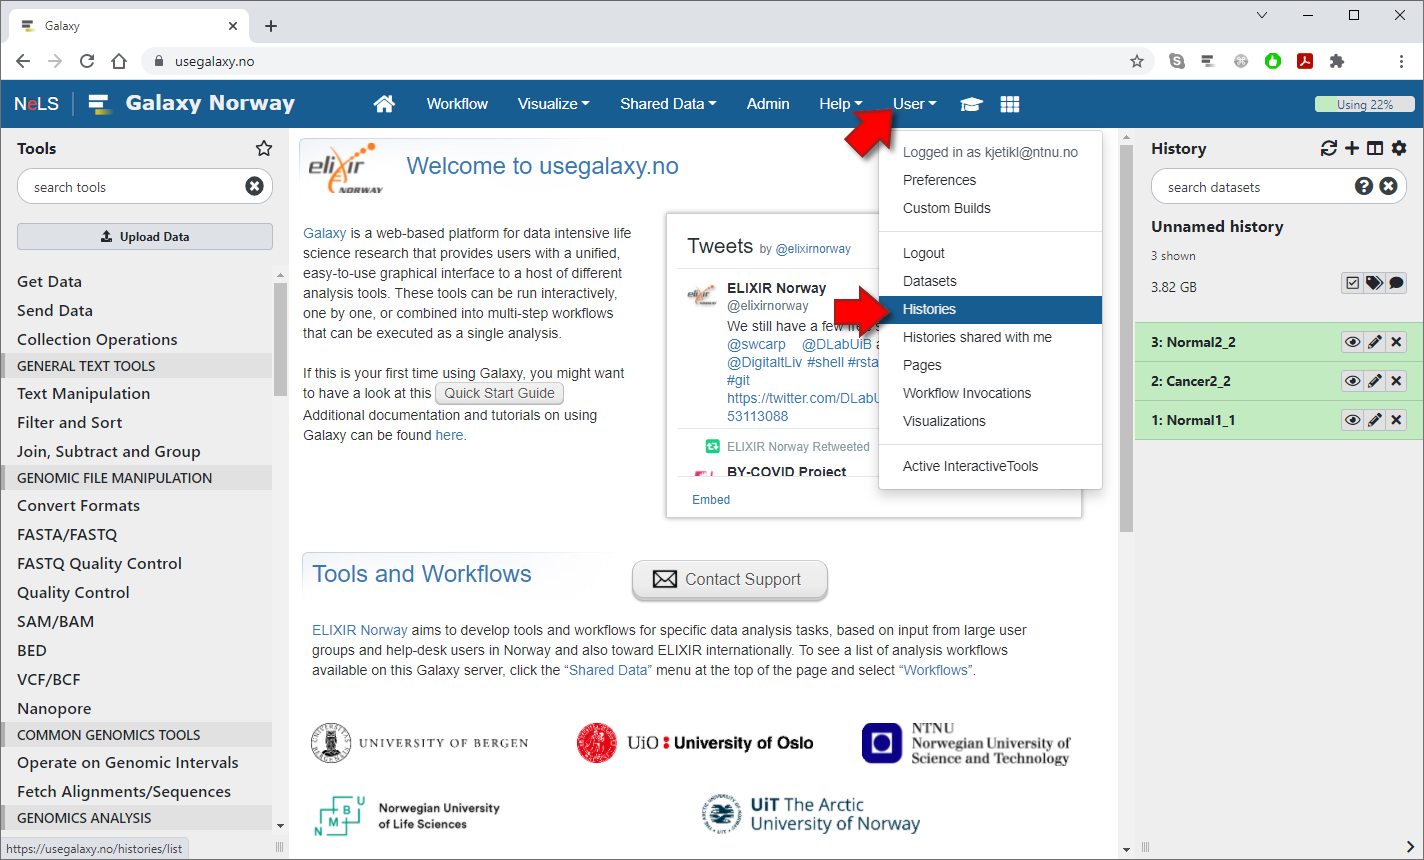Refresh the history panel
The height and width of the screenshot is (860, 1424).
coord(1328,148)
